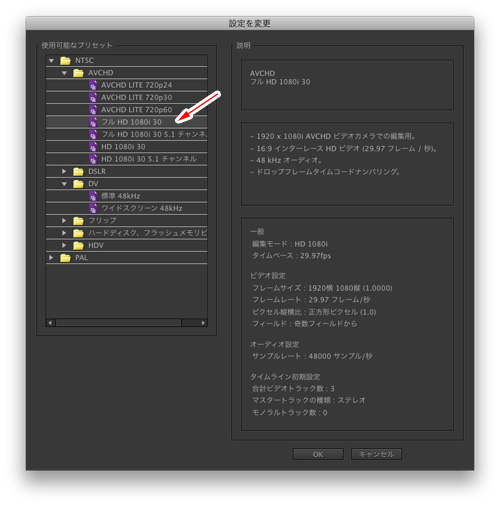Screen dimensions: 500x506
Task: Click the フリップ folder icon
Action: tap(78, 221)
